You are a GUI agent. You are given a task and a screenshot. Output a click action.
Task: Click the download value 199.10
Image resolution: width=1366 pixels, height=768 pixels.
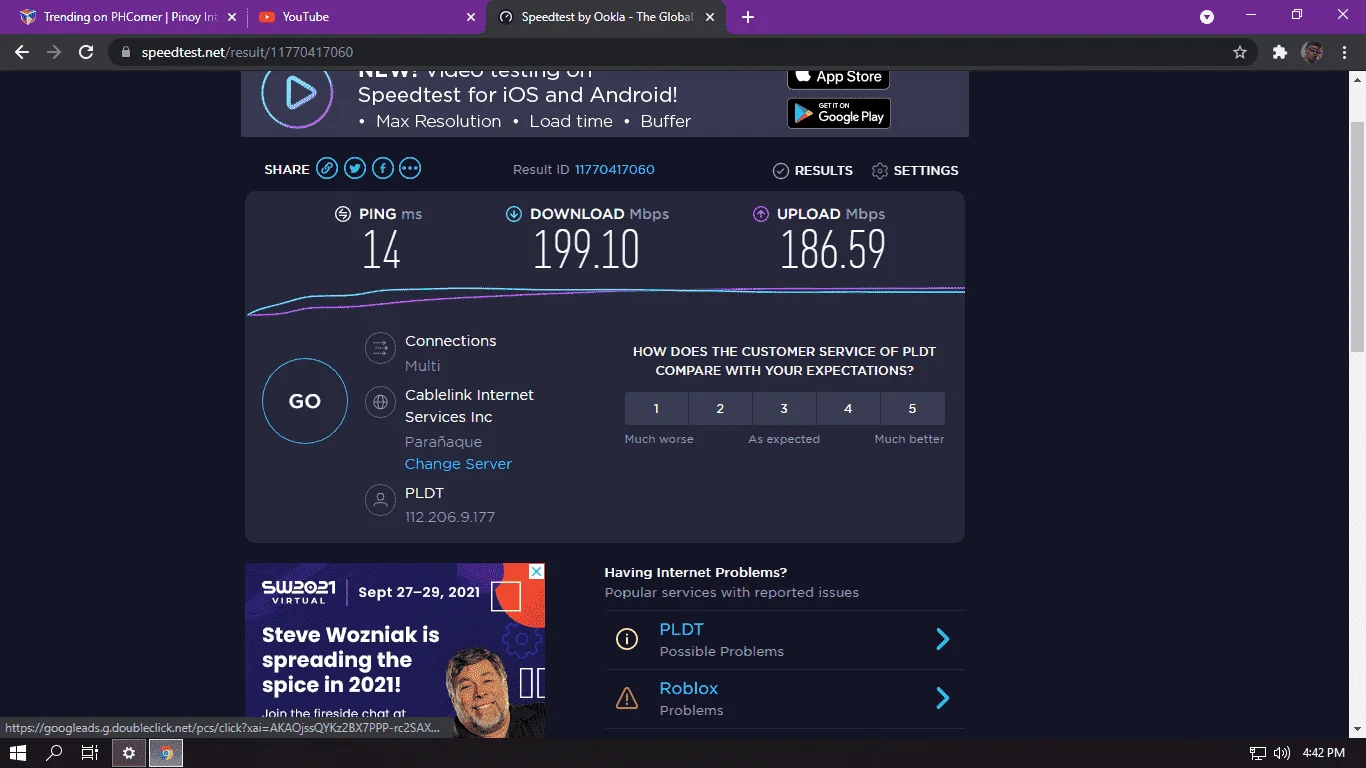click(x=586, y=249)
